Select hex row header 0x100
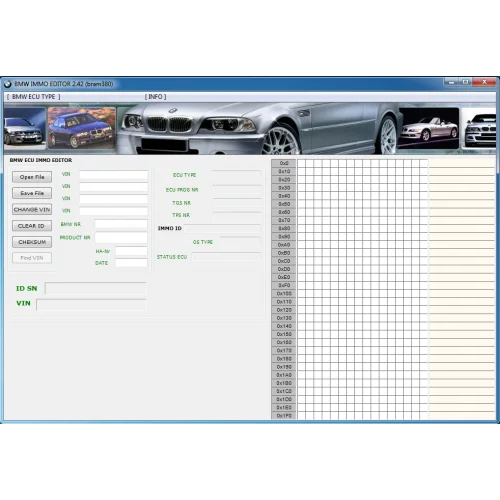This screenshot has width=500, height=500. [x=284, y=293]
